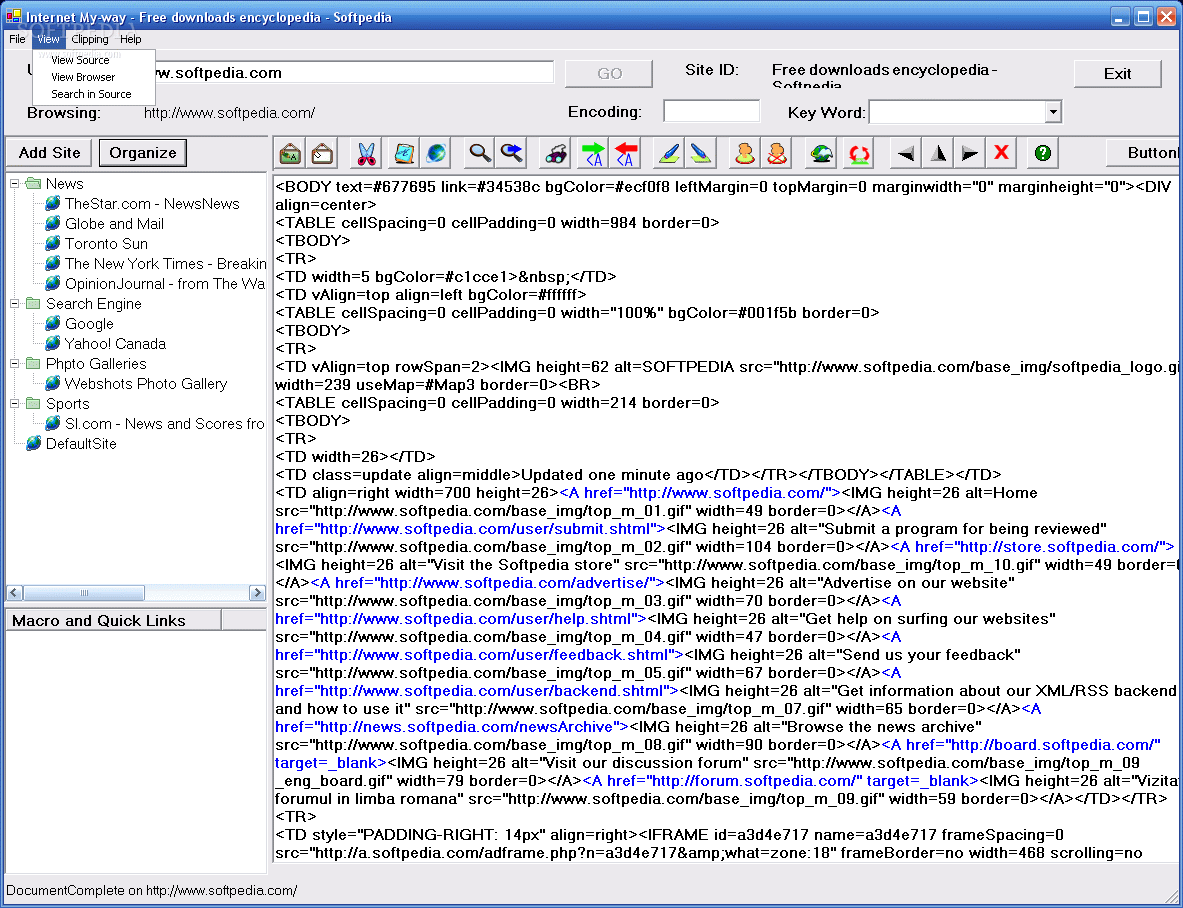The image size is (1183, 908).
Task: Open the Clipping menu
Action: click(90, 39)
